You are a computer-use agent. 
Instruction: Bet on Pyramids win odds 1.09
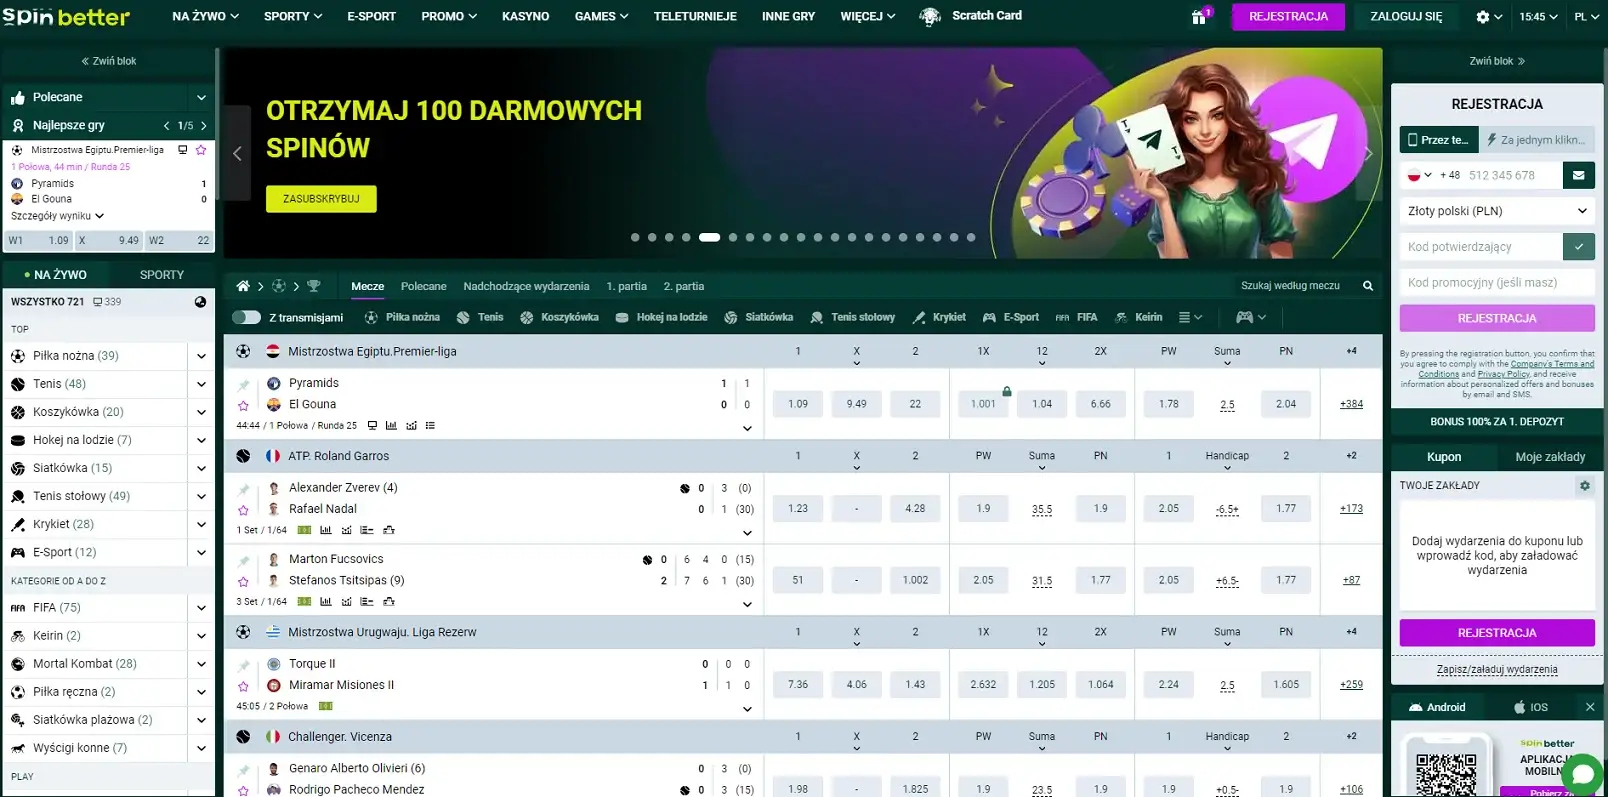[798, 404]
